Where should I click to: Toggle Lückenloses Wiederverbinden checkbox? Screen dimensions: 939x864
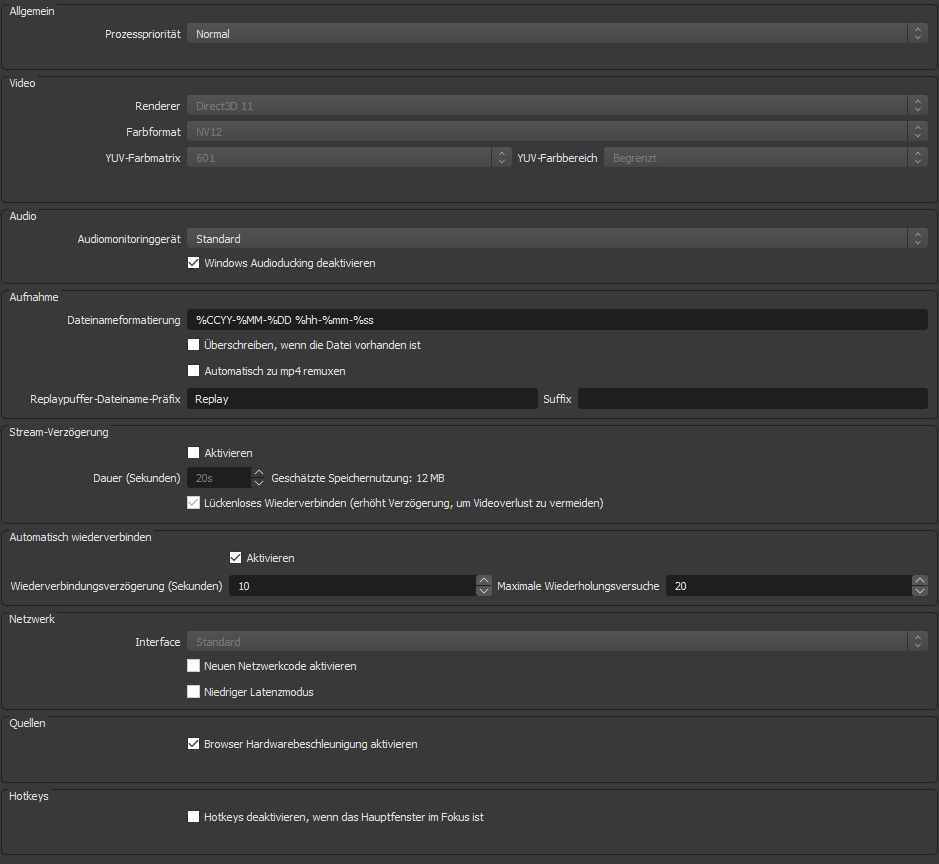(194, 503)
